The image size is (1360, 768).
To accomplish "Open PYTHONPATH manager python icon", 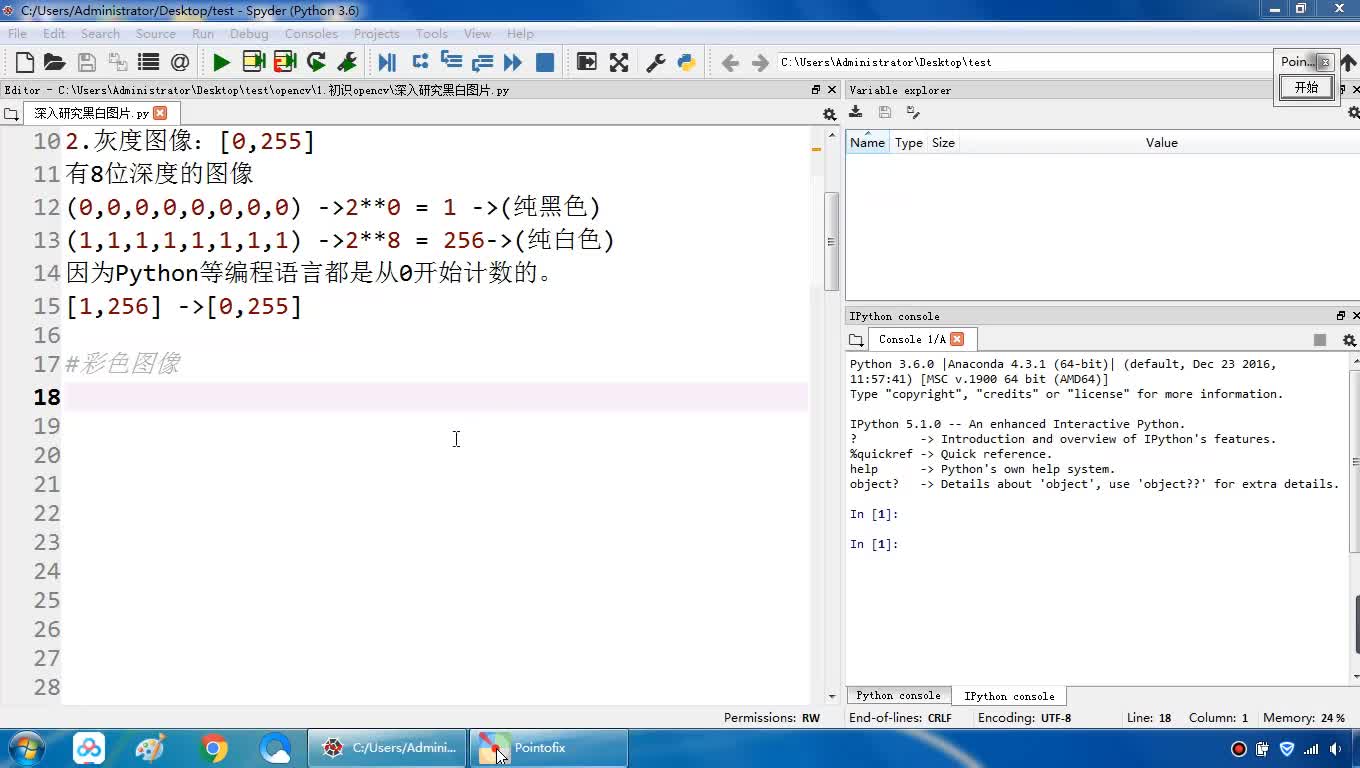I will click(686, 62).
